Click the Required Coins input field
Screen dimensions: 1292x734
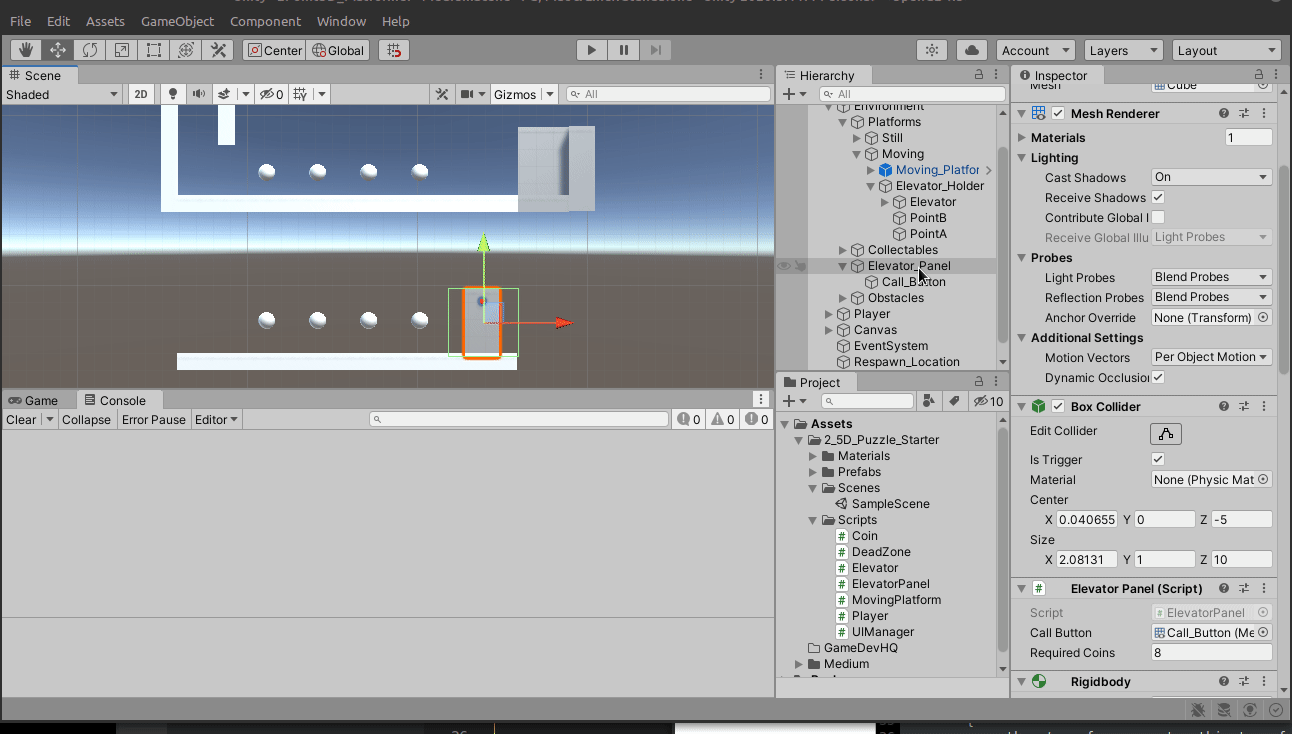(1212, 652)
